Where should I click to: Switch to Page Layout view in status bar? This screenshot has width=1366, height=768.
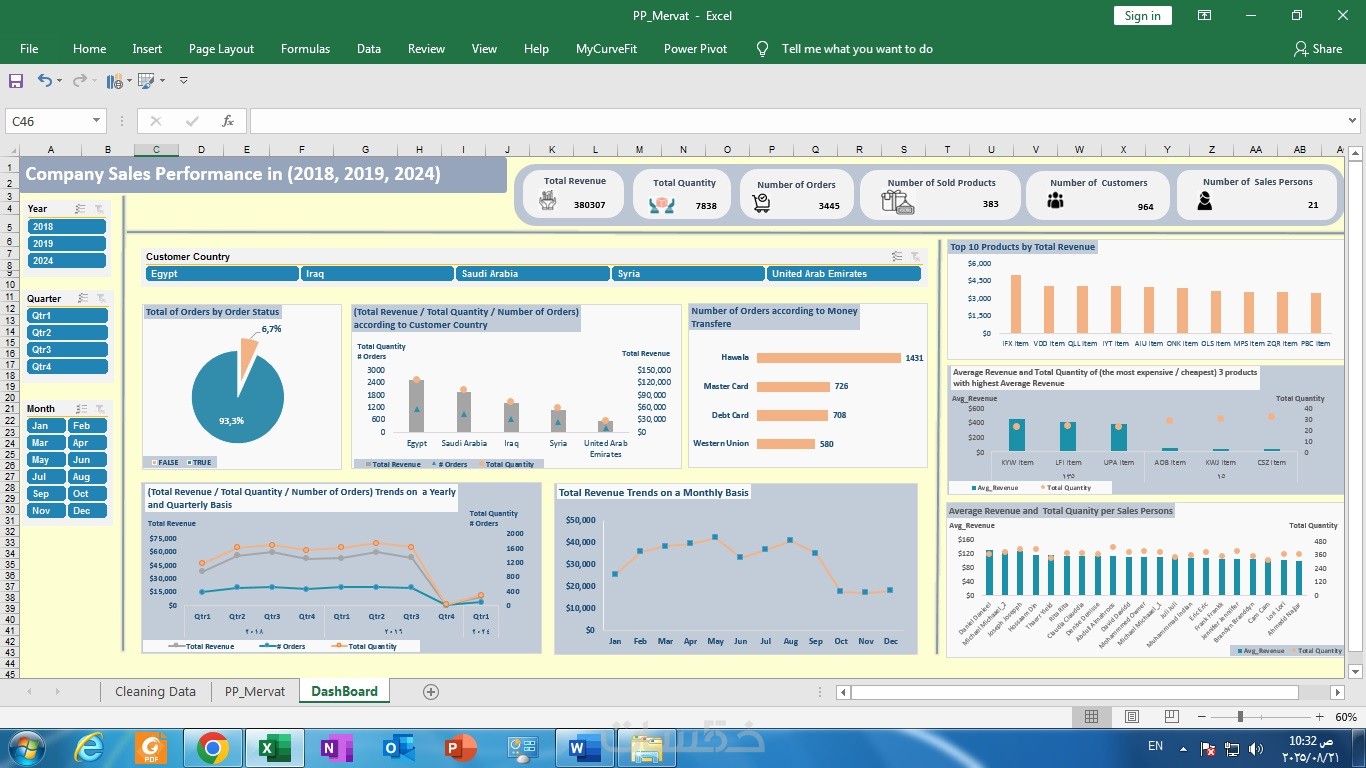[x=1131, y=717]
